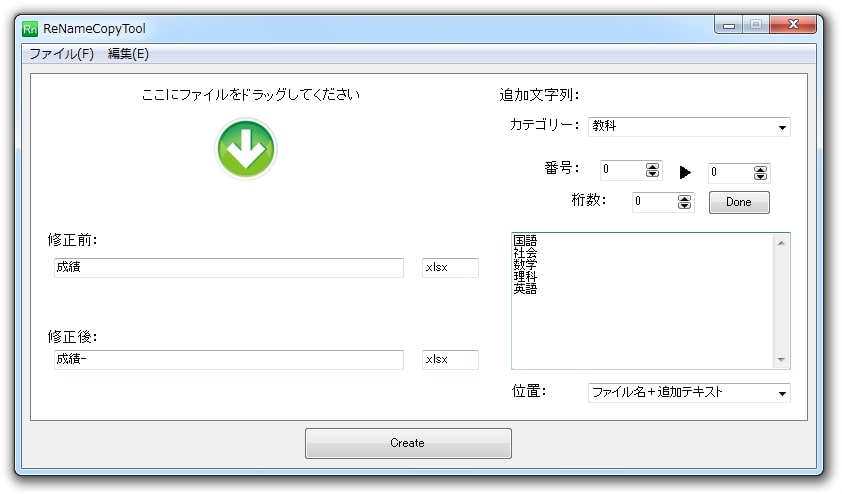Viewport: 842px width, 494px height.
Task: Click 英語 in the text list
Action: tap(525, 289)
